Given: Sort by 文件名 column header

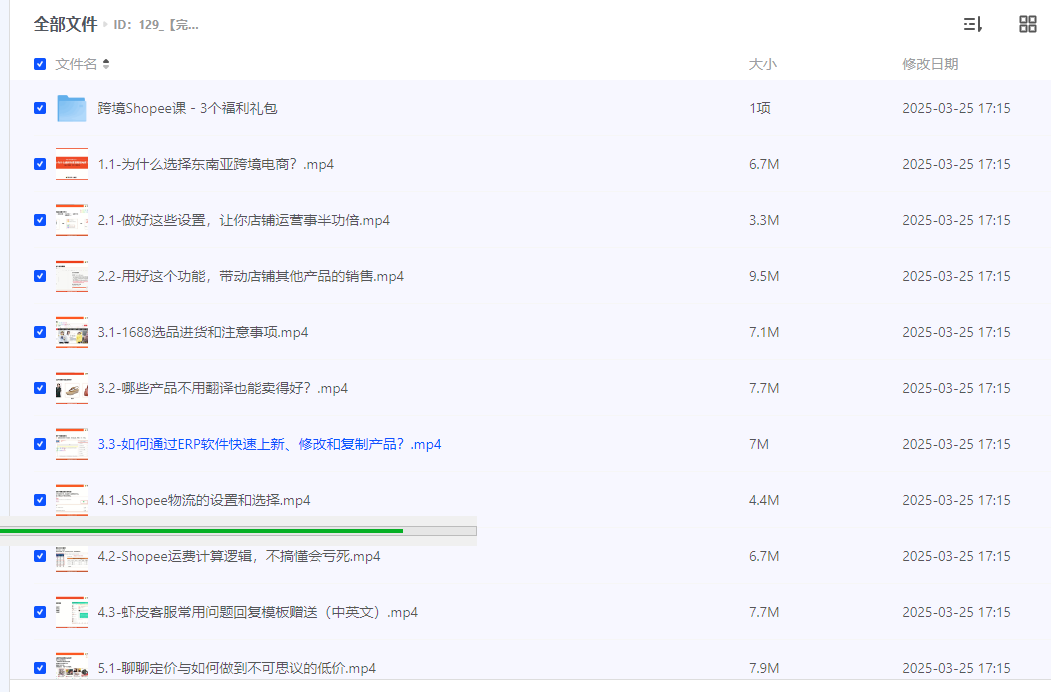Looking at the screenshot, I should tap(76, 64).
